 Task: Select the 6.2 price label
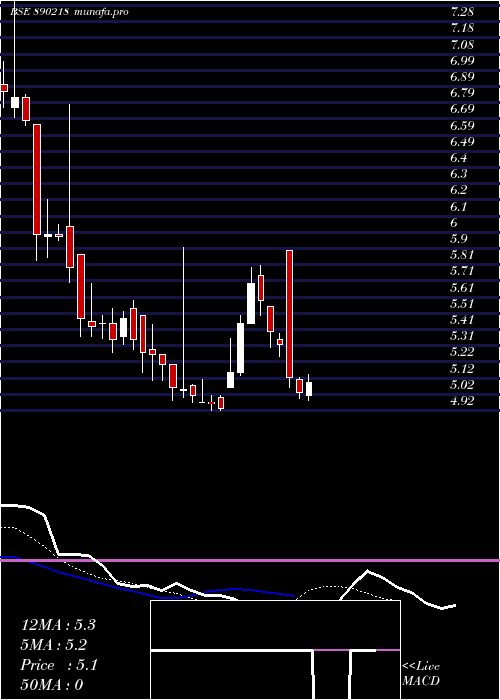459,190
